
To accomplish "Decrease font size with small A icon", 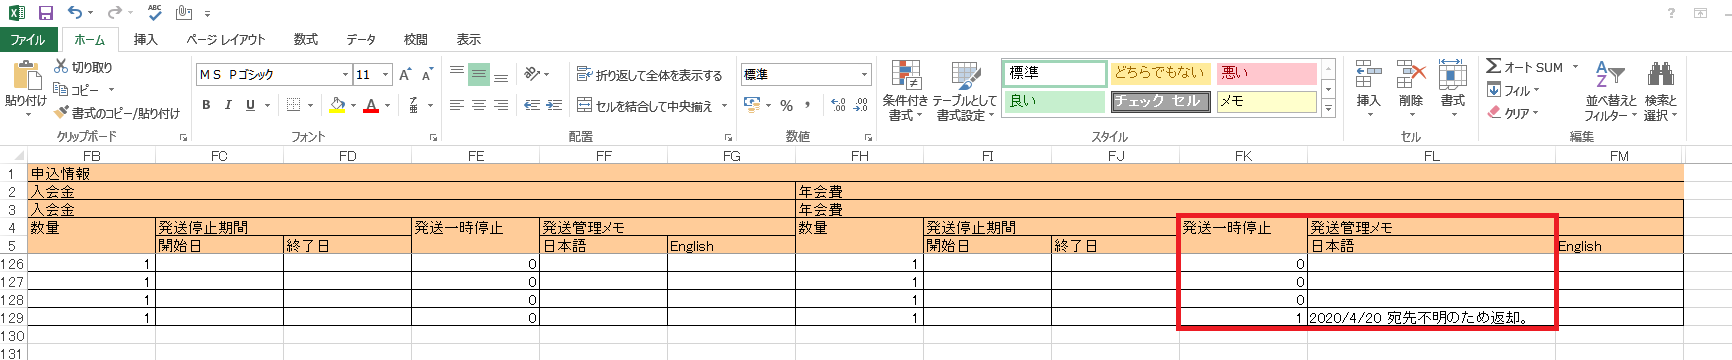I will point(427,75).
